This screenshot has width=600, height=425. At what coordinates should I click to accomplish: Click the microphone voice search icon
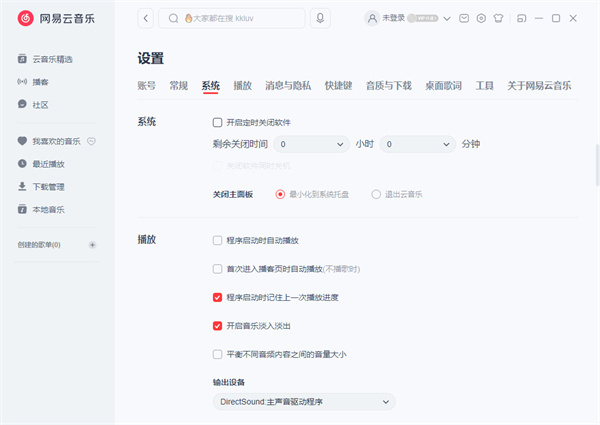tap(320, 18)
